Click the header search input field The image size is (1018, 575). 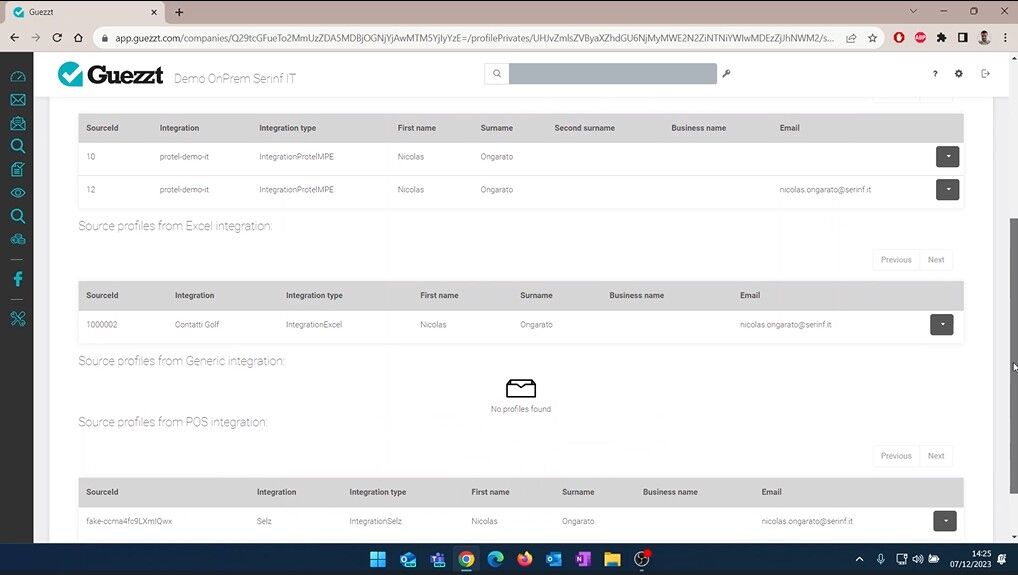(x=612, y=74)
